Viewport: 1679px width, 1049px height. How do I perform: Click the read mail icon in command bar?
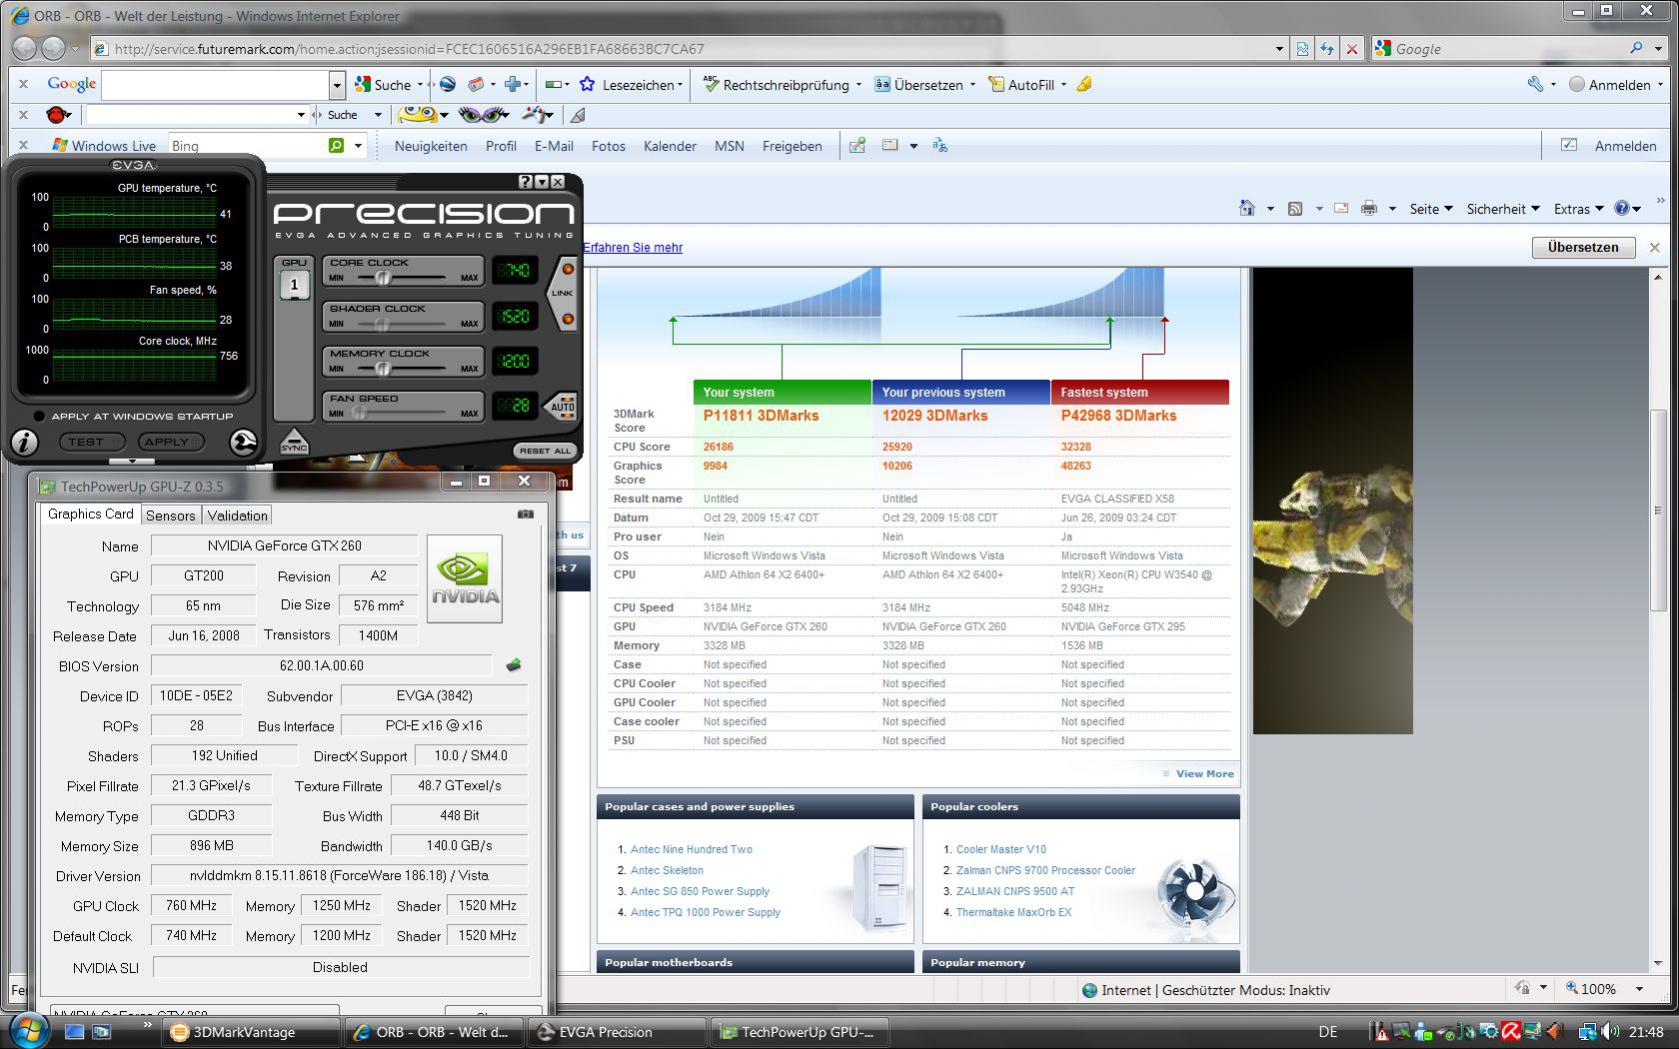click(1342, 208)
